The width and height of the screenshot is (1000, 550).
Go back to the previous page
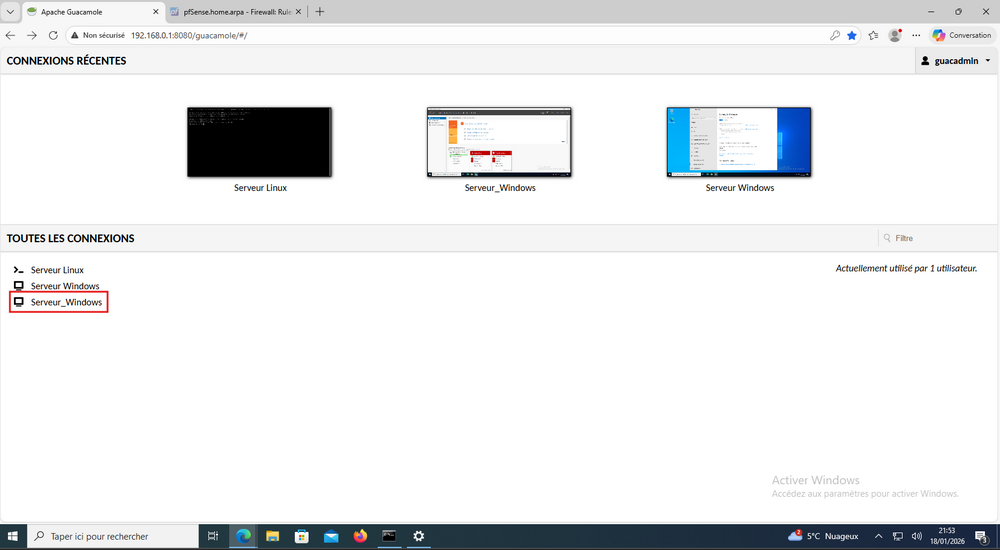[x=11, y=35]
